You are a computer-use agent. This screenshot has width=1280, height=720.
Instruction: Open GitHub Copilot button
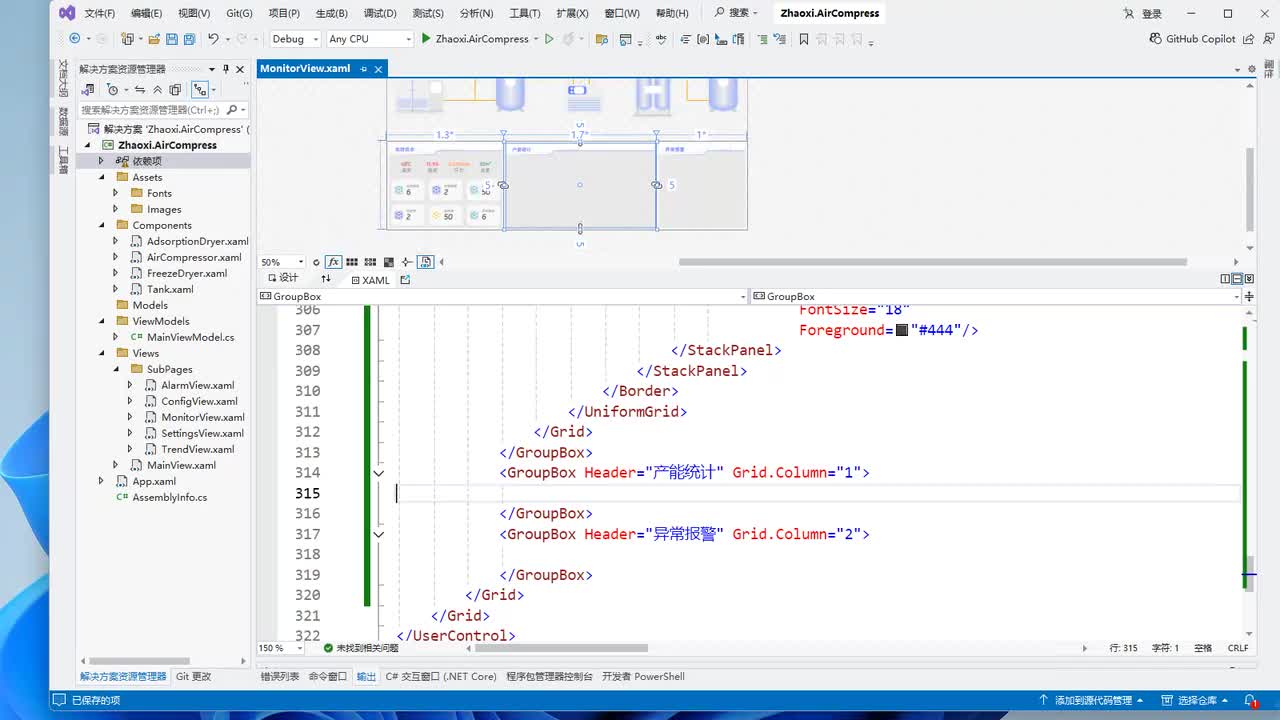pos(1193,39)
